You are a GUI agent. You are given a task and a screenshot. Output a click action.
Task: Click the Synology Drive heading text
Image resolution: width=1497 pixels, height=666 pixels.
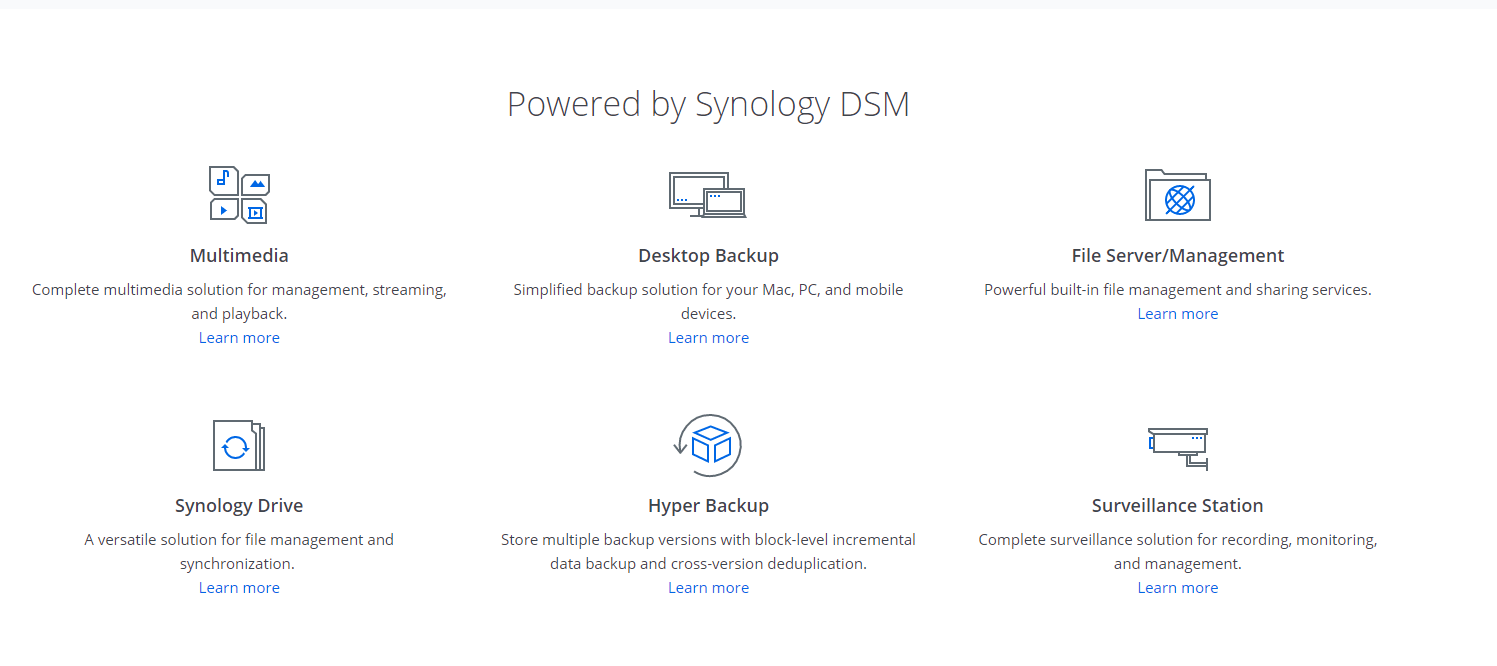239,506
